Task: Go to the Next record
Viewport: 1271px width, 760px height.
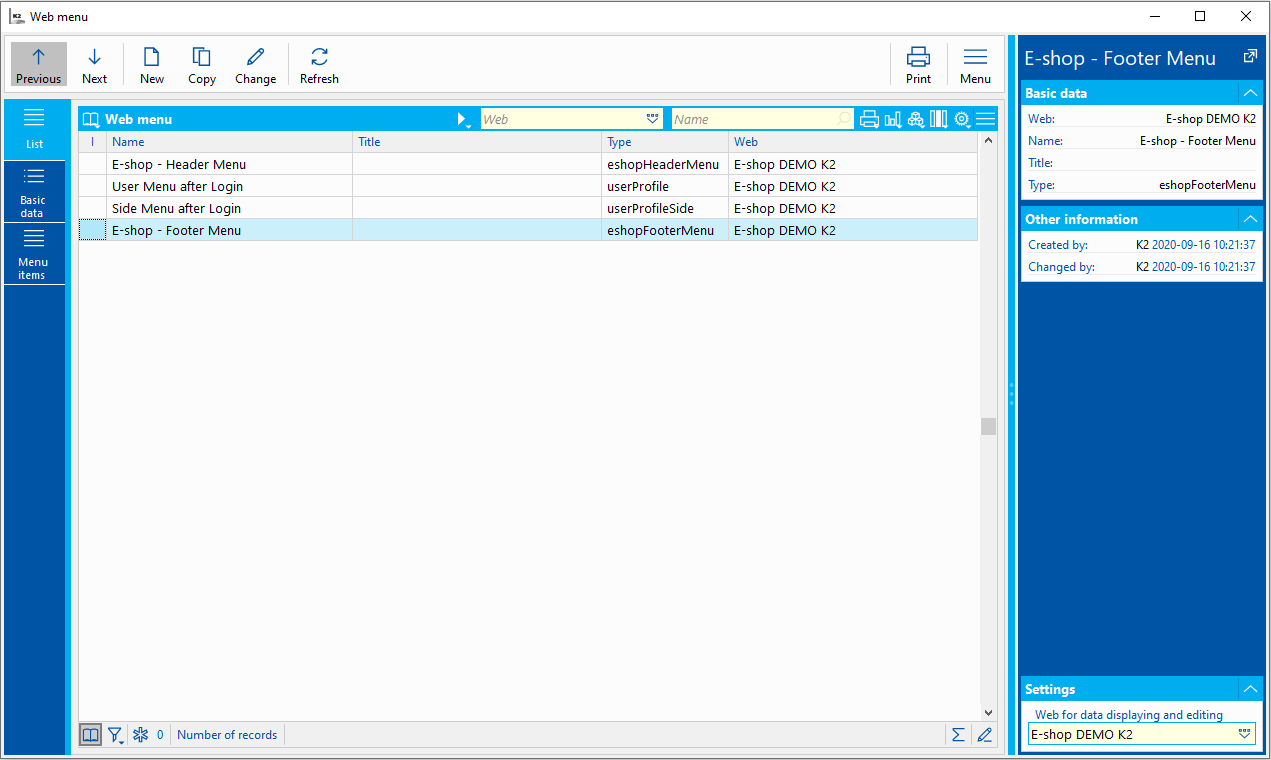Action: [x=95, y=65]
